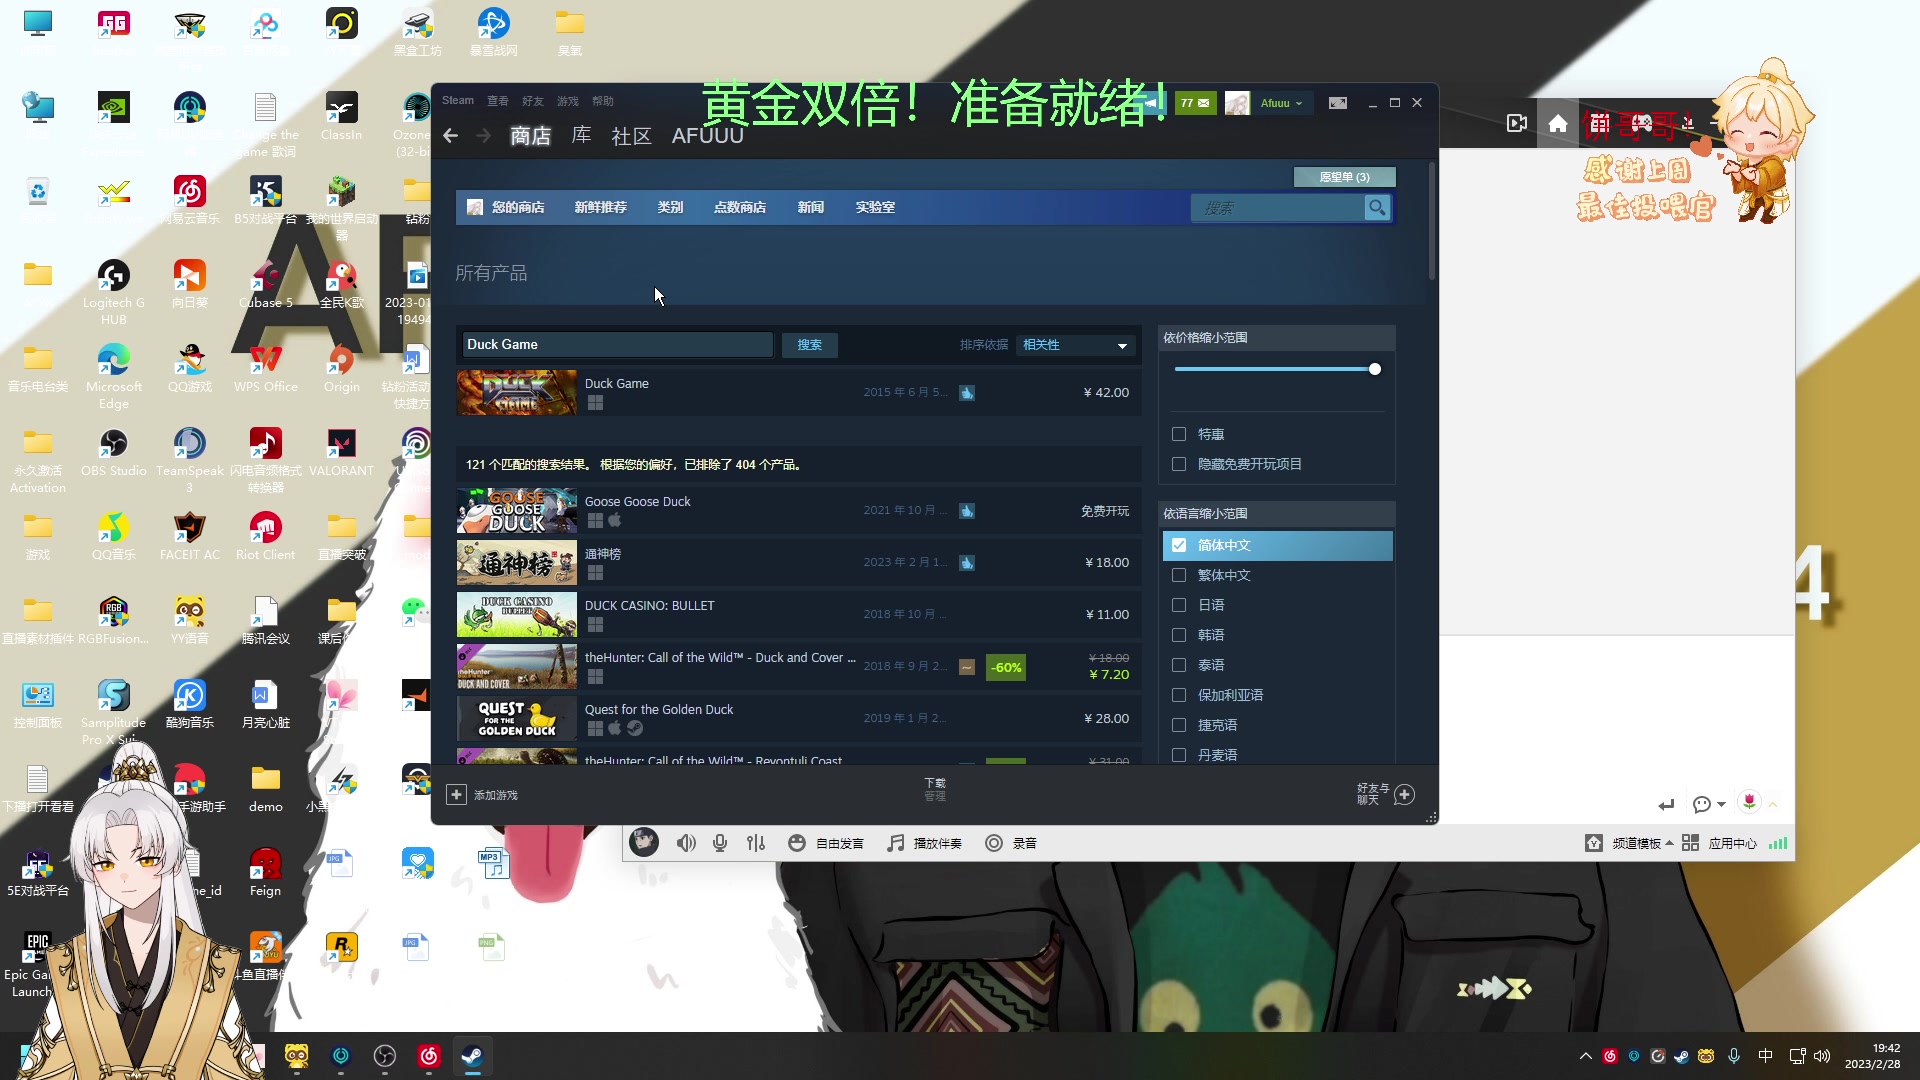Open the 下载 管理 downloads manager link
Screen dimensions: 1920x1080
(935, 790)
